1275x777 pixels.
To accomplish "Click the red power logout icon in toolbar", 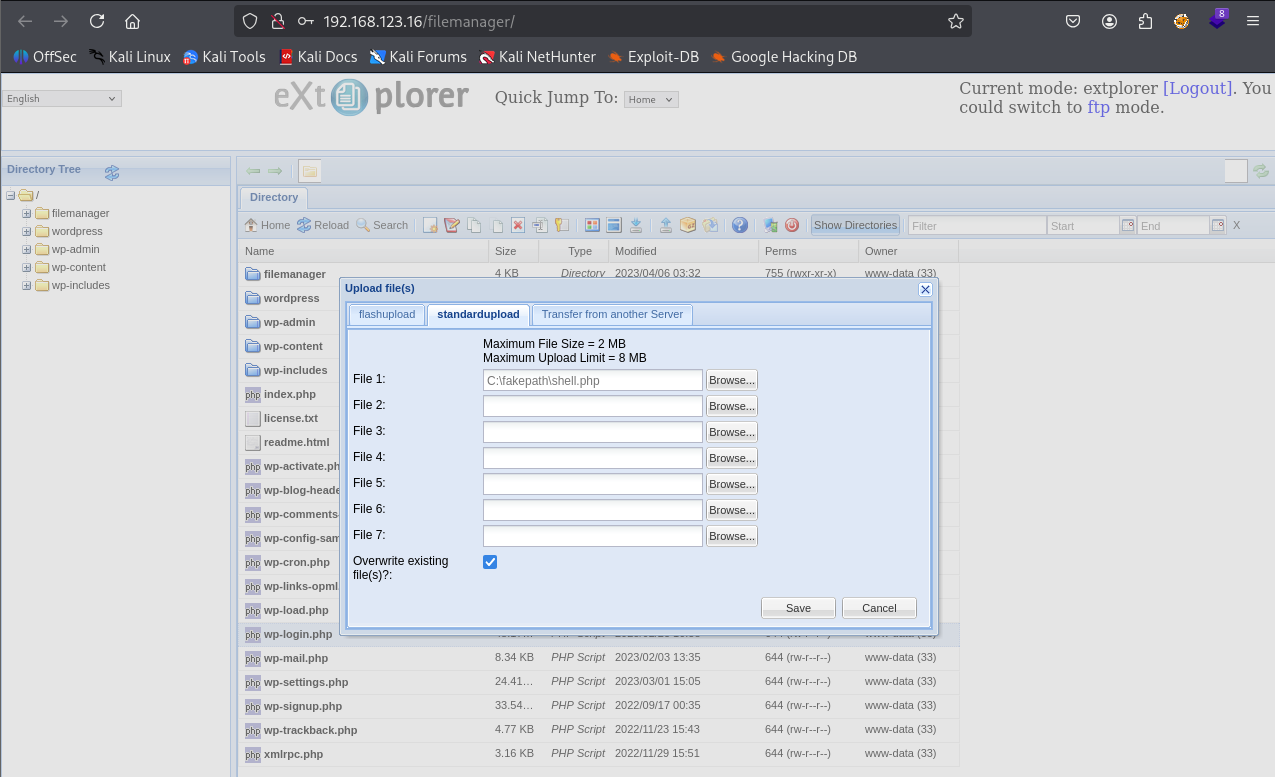I will pos(792,225).
